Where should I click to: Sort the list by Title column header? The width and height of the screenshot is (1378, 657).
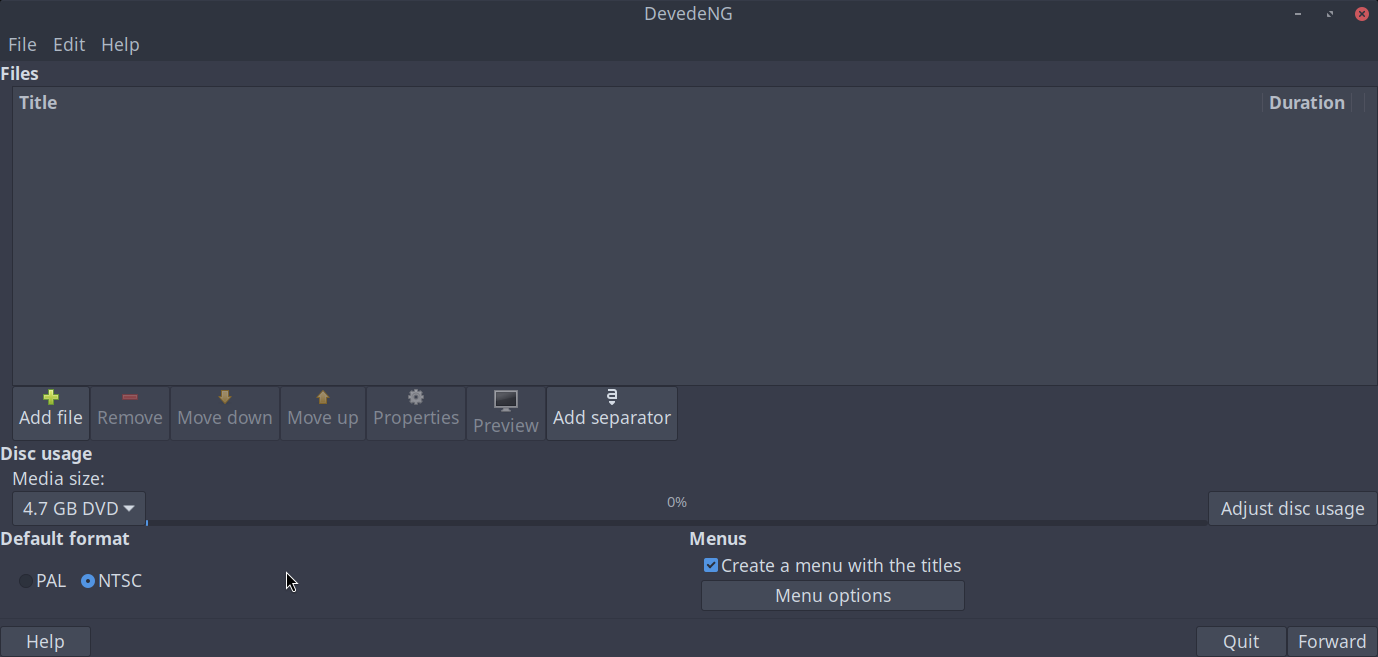tap(38, 103)
